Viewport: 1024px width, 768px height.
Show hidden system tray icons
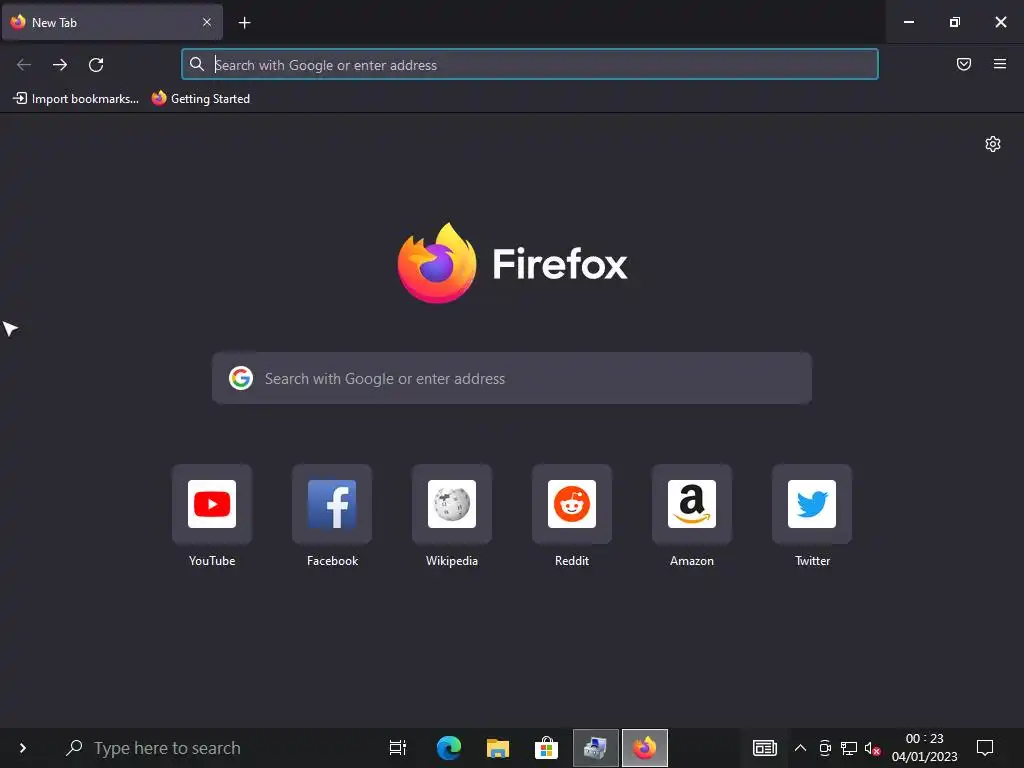[x=800, y=748]
